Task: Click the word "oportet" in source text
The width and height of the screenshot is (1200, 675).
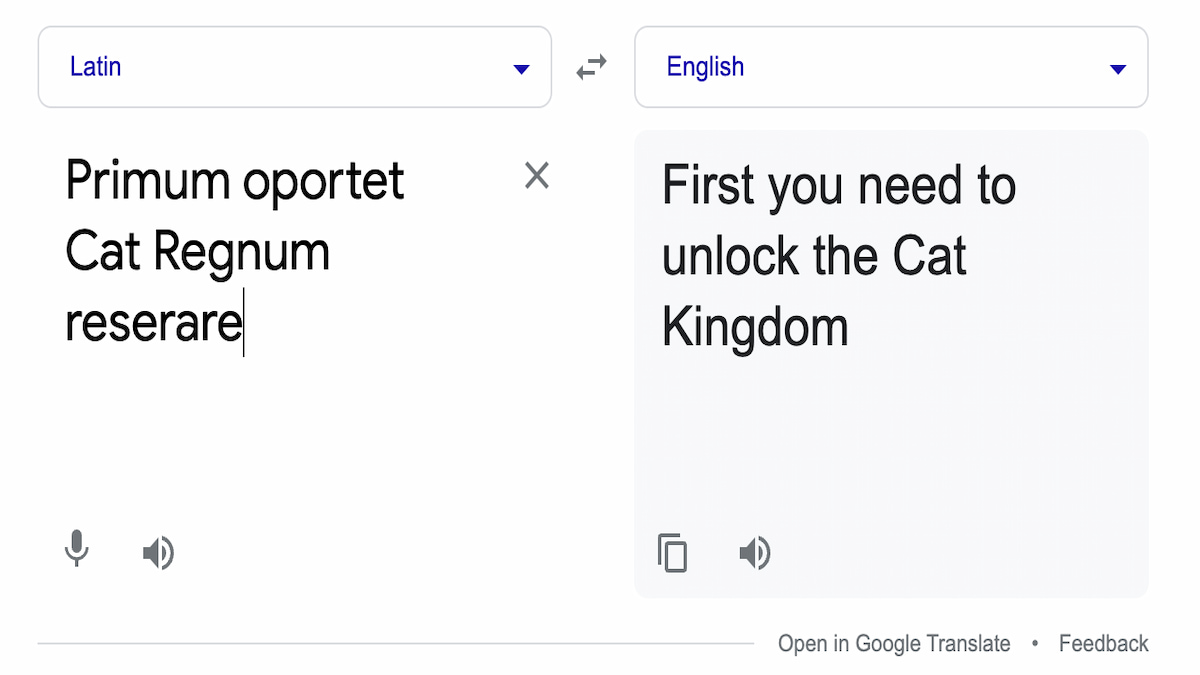Action: pos(324,181)
